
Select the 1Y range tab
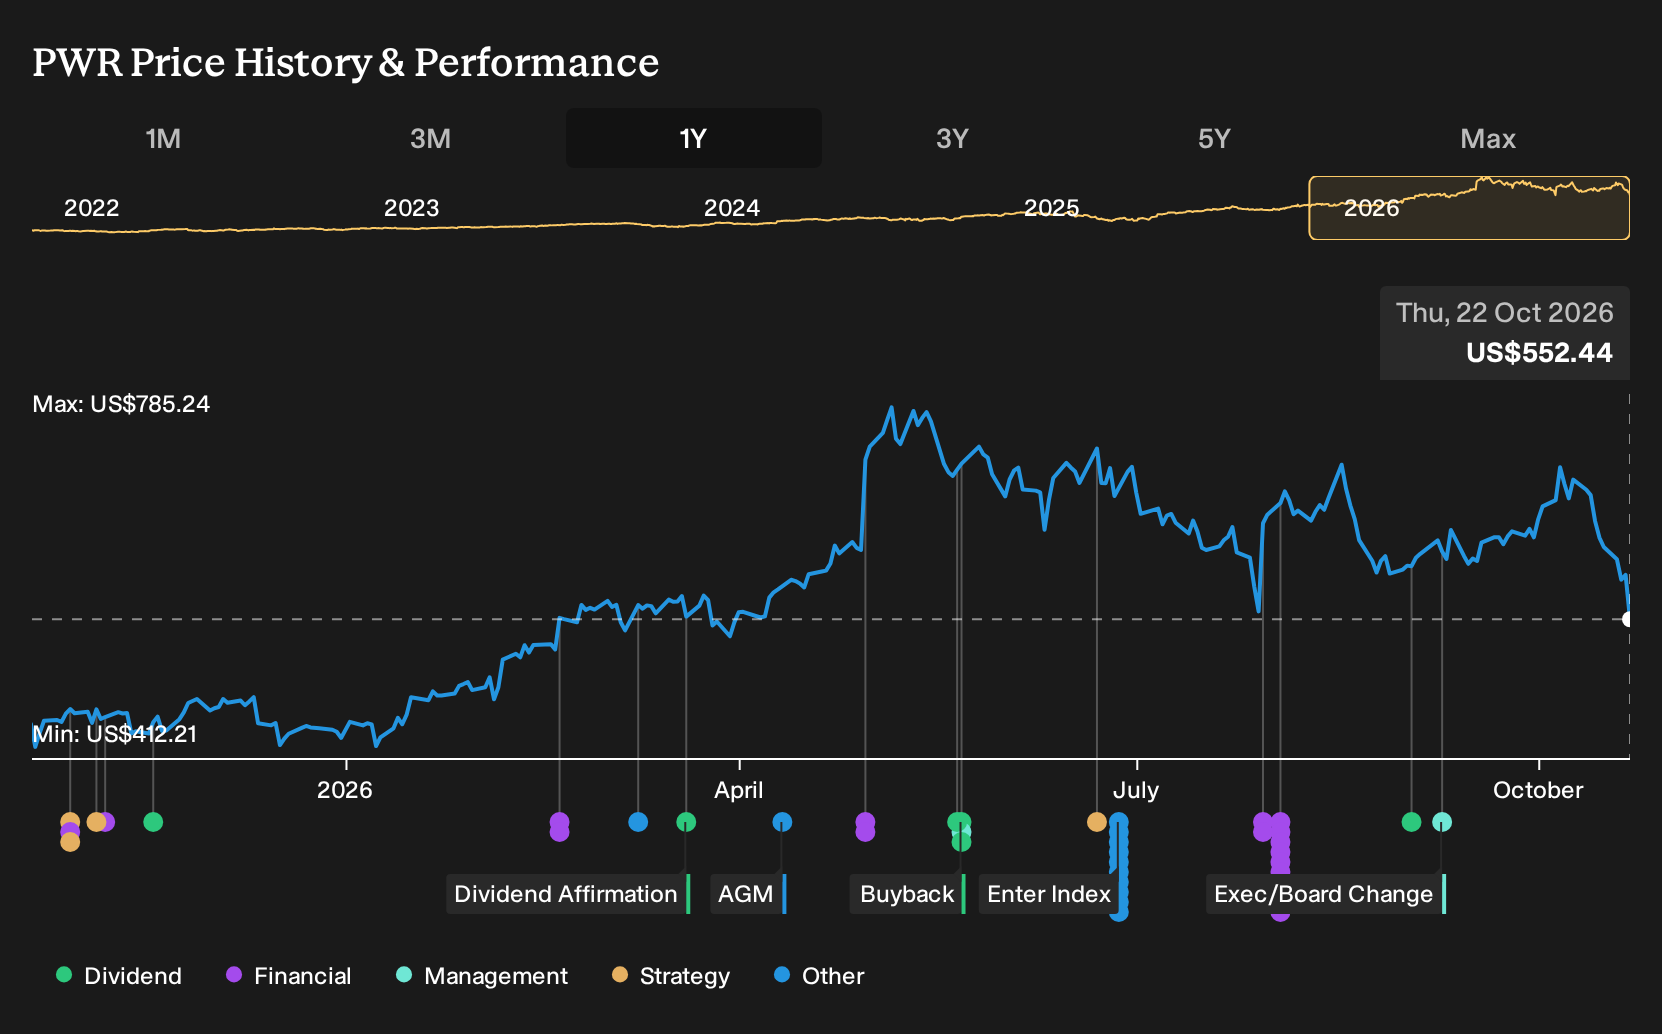[693, 138]
